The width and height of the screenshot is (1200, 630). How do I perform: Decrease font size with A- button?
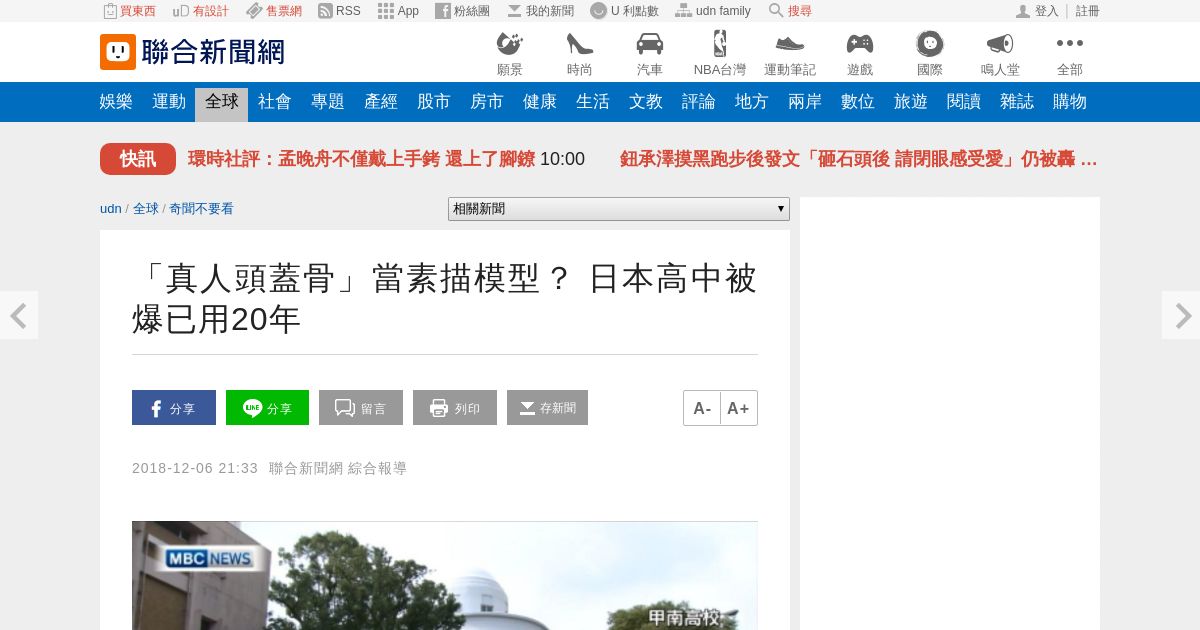[x=702, y=408]
